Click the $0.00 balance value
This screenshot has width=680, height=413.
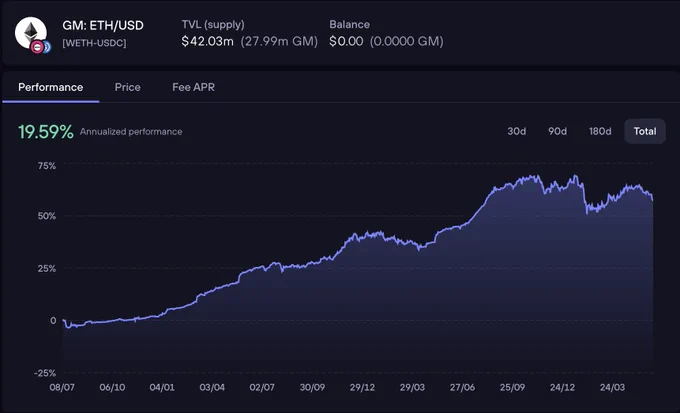pos(346,41)
